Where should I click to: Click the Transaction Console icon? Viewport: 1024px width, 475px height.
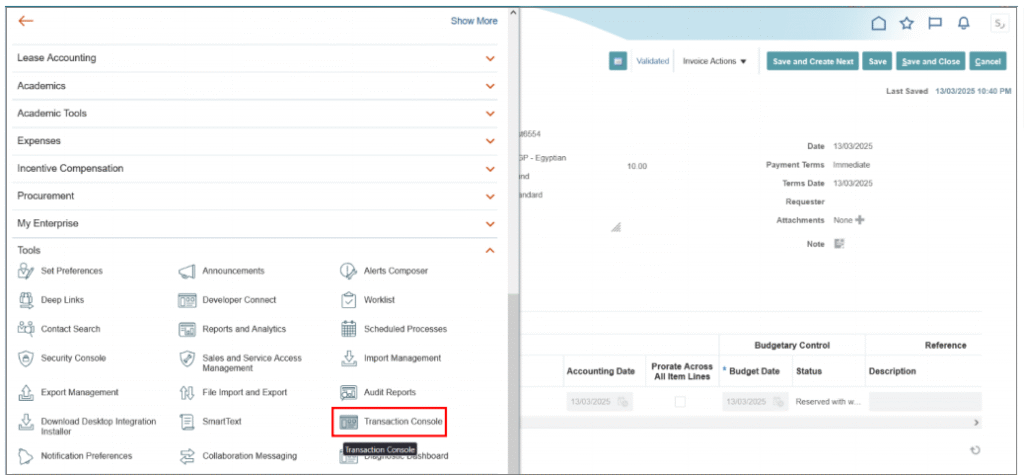coord(348,422)
